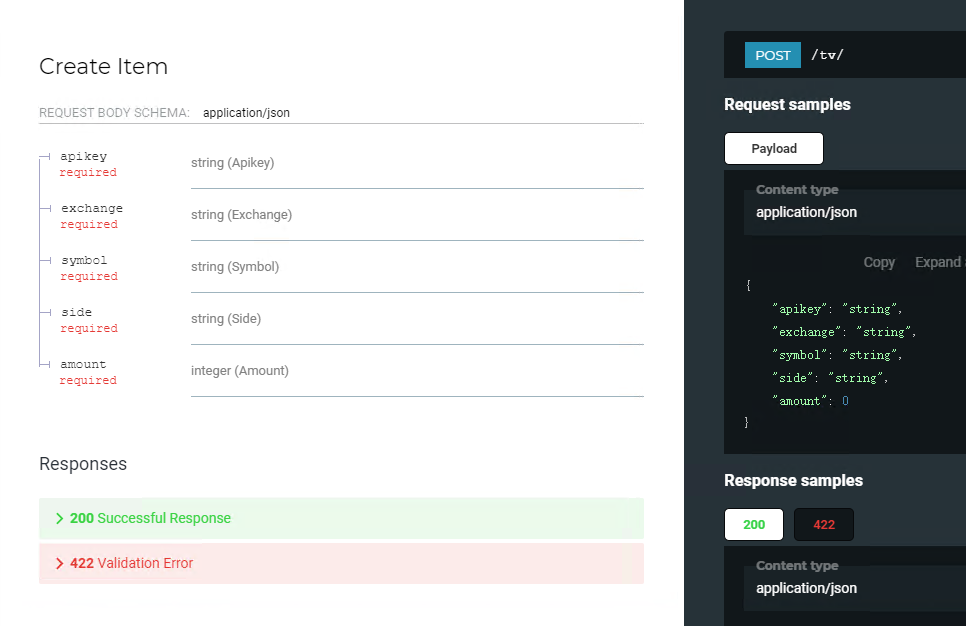Image resolution: width=966 pixels, height=626 pixels.
Task: Copy the request sample JSON
Action: click(879, 262)
